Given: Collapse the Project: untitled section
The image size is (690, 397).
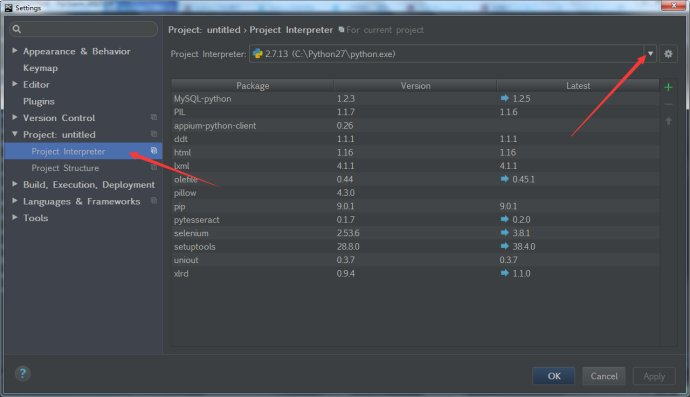Looking at the screenshot, I should [15, 133].
